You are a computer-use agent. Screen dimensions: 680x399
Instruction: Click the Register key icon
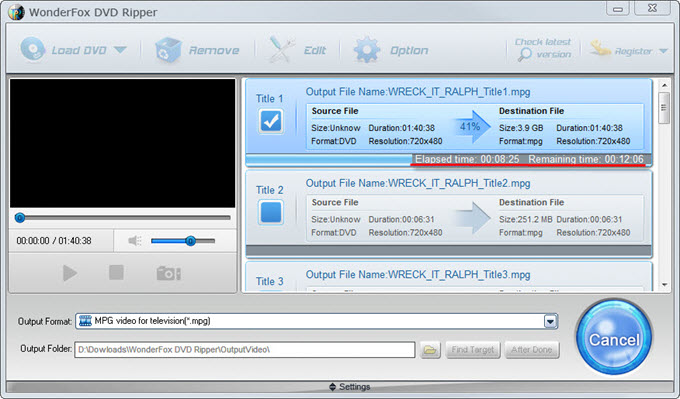[600, 48]
